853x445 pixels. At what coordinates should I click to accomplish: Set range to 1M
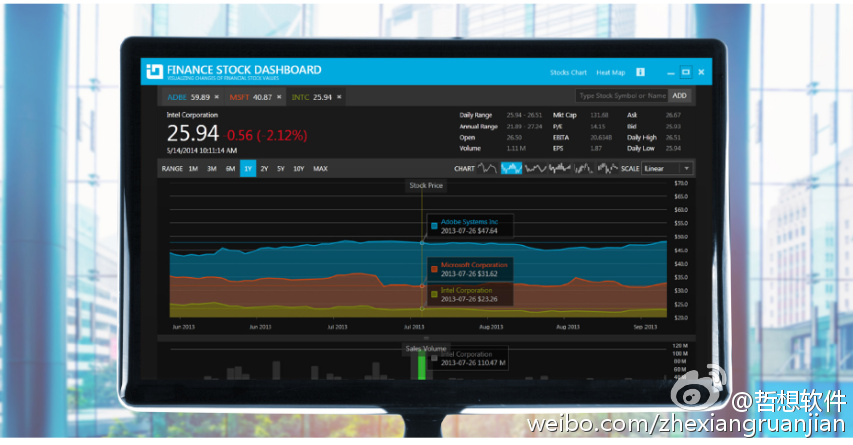coord(193,169)
